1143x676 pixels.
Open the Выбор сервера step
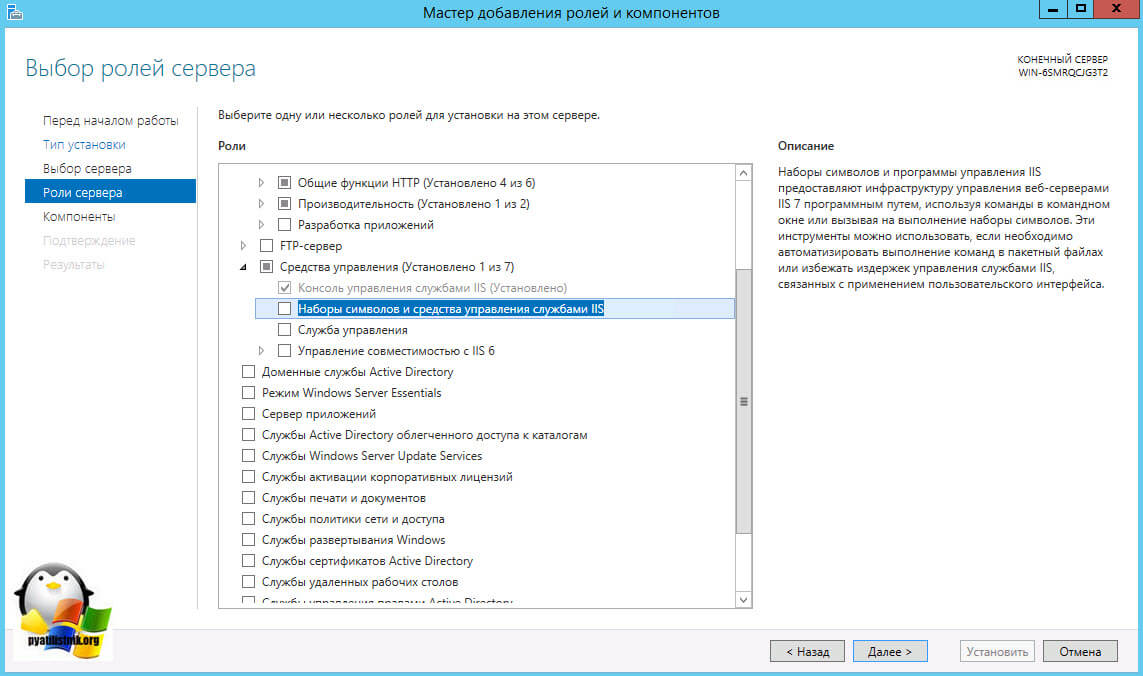87,168
